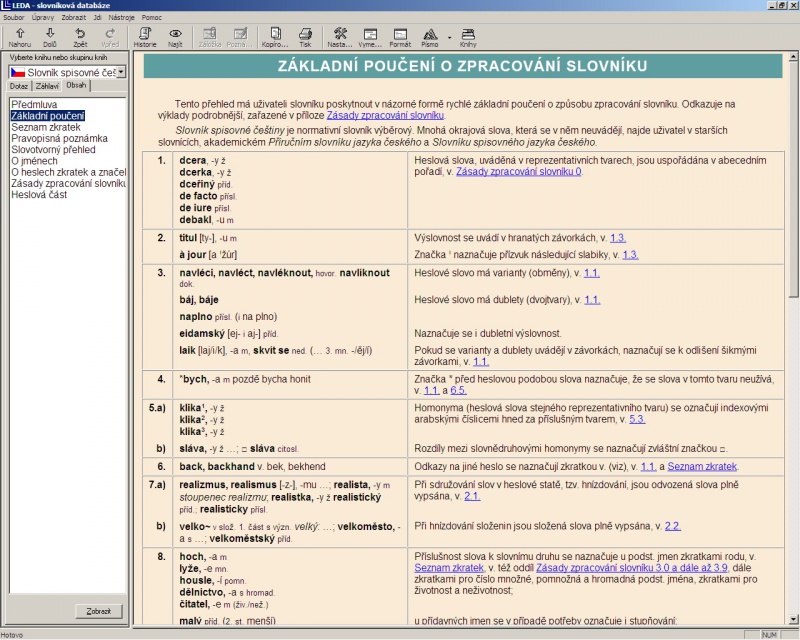Click the Hotovo status bar text
The width and height of the screenshot is (800, 640).
[x=12, y=635]
